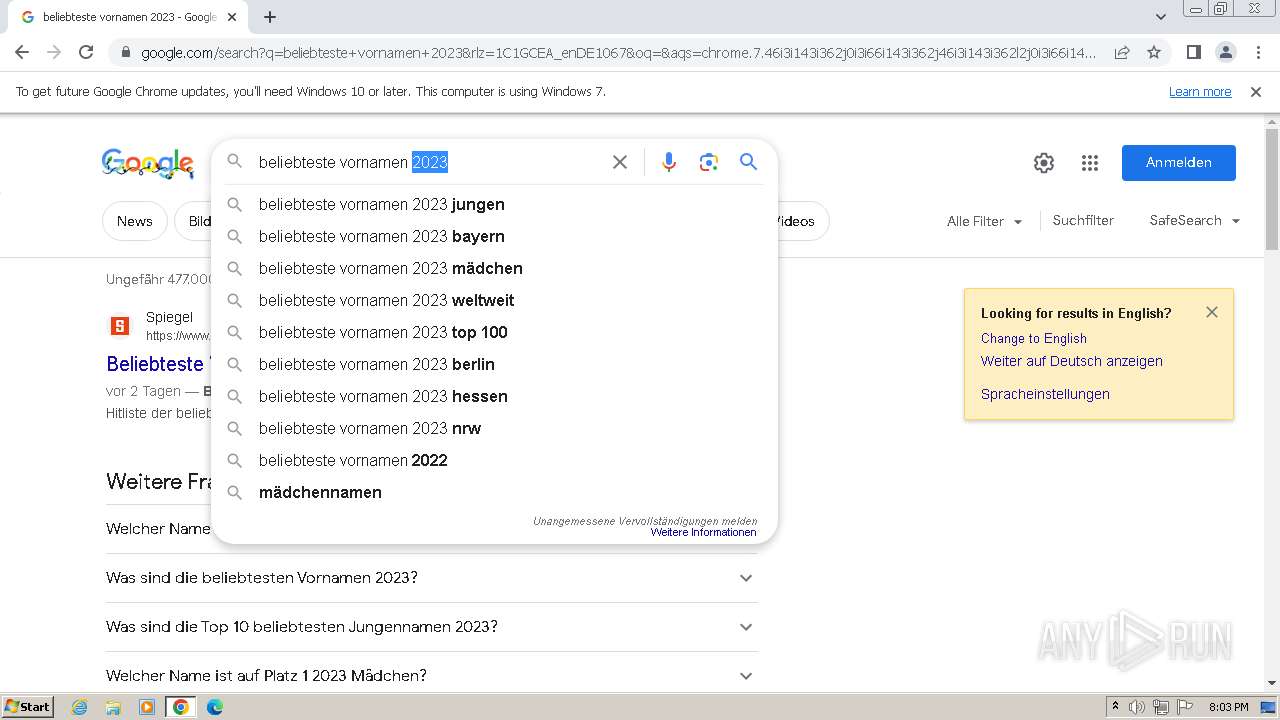Open Google Lens image search
Screen dimensions: 1280x720
709,162
